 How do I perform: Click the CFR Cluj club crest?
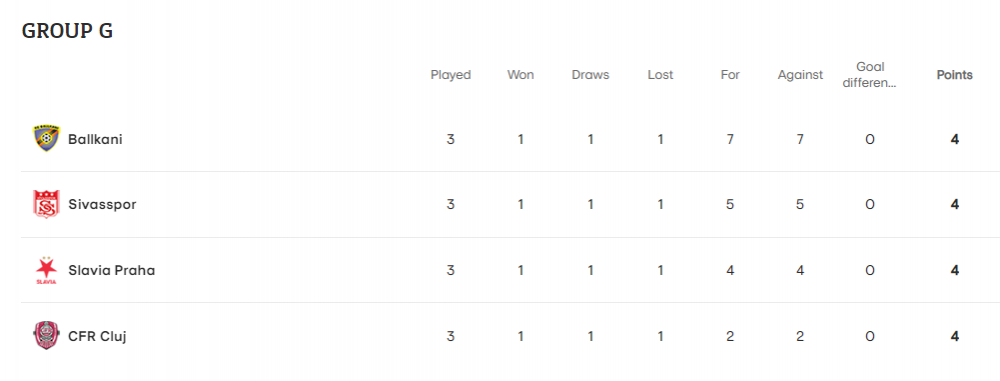46,336
